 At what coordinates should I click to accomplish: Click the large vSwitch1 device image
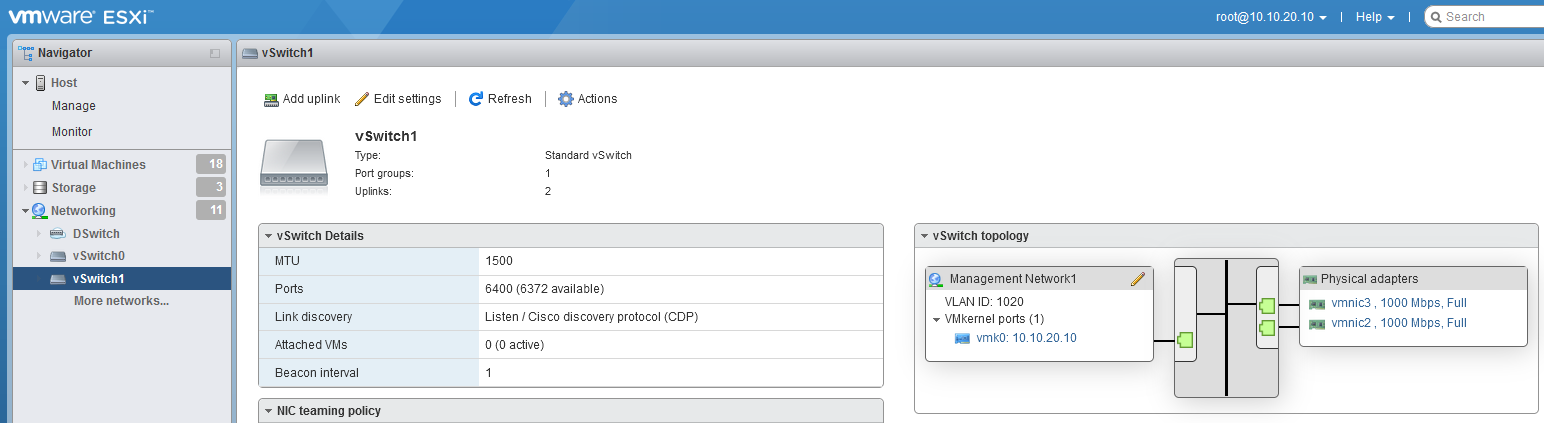coord(293,162)
